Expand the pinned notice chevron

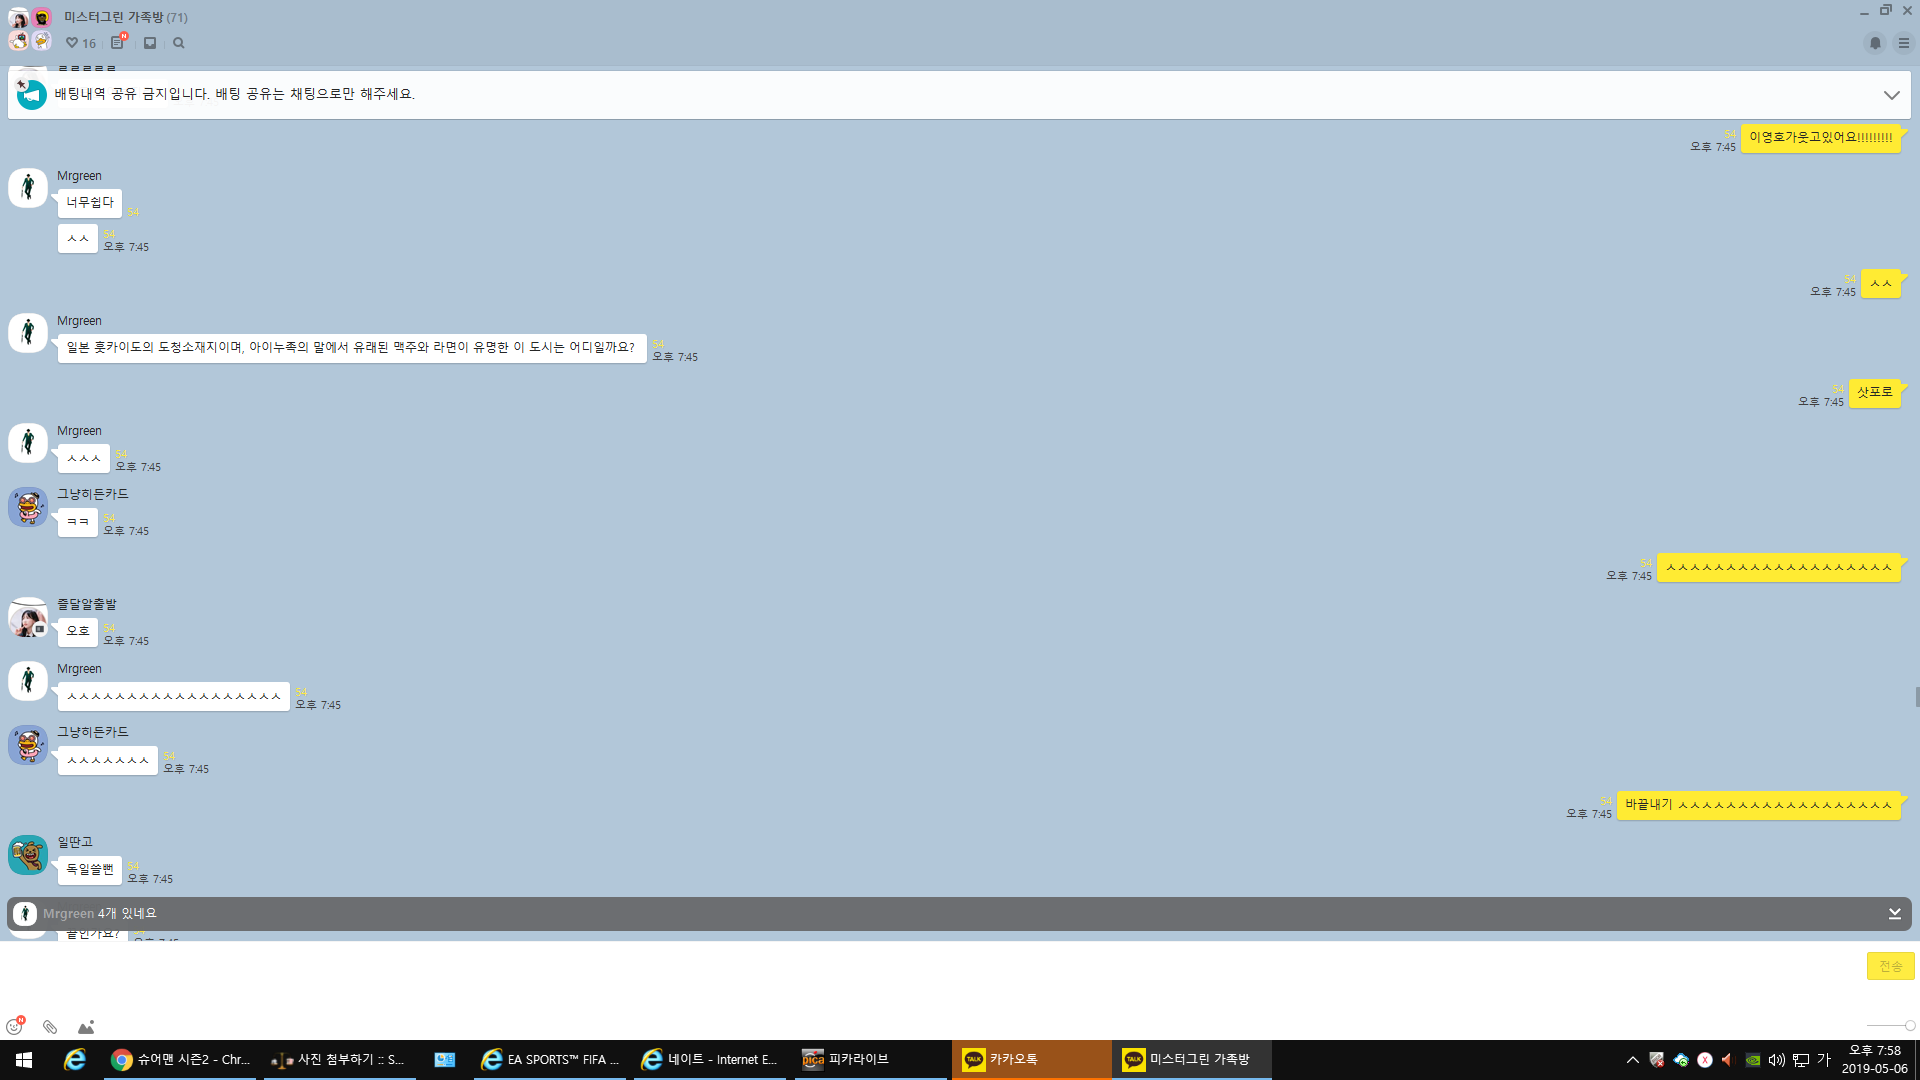coord(1891,95)
